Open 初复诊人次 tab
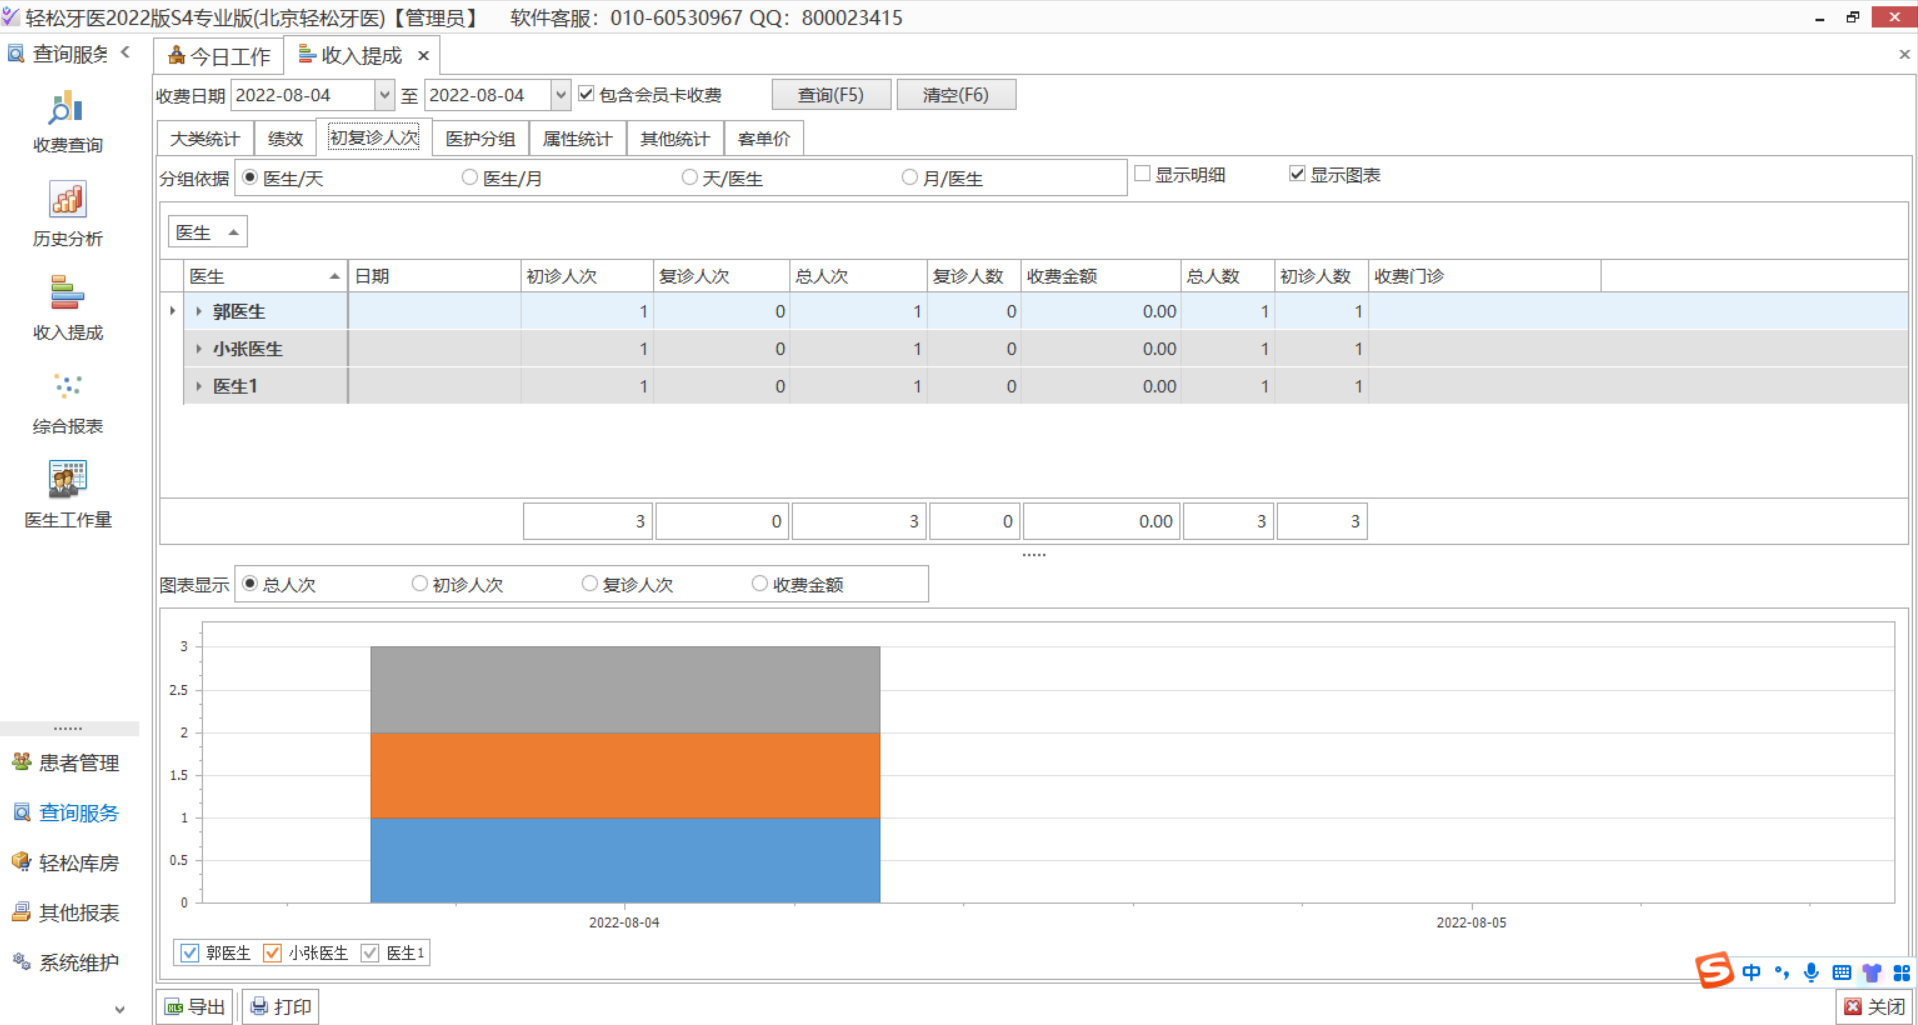1918x1025 pixels. click(374, 137)
